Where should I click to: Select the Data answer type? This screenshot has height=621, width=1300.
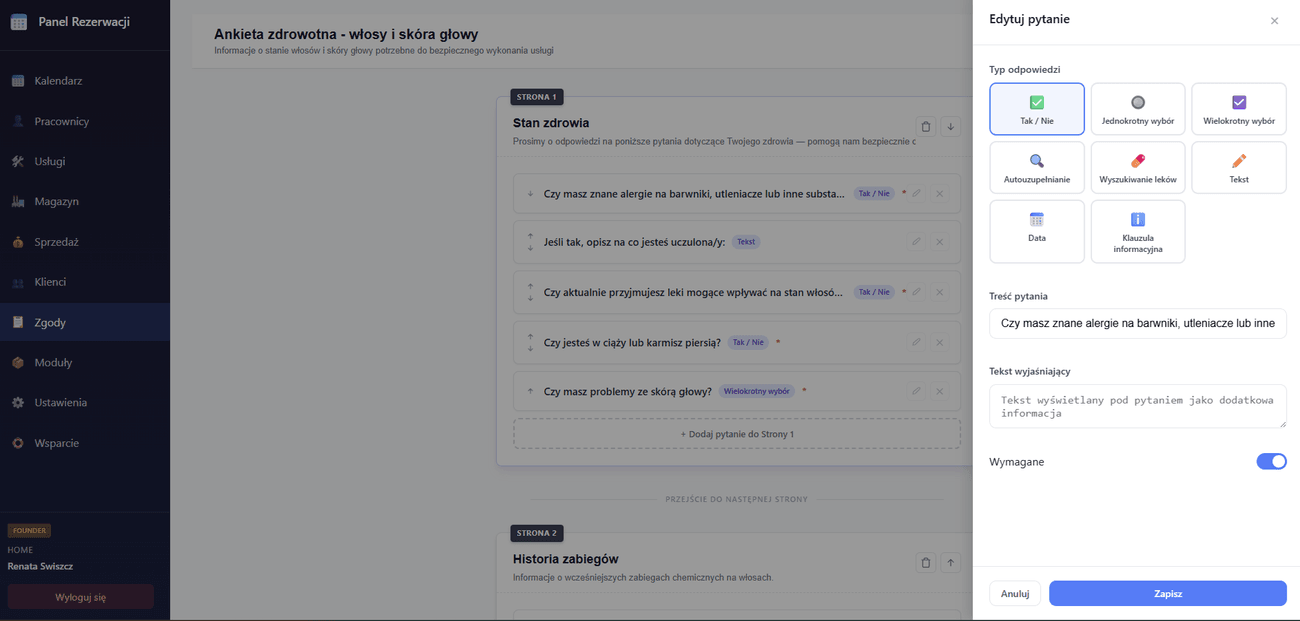point(1036,231)
